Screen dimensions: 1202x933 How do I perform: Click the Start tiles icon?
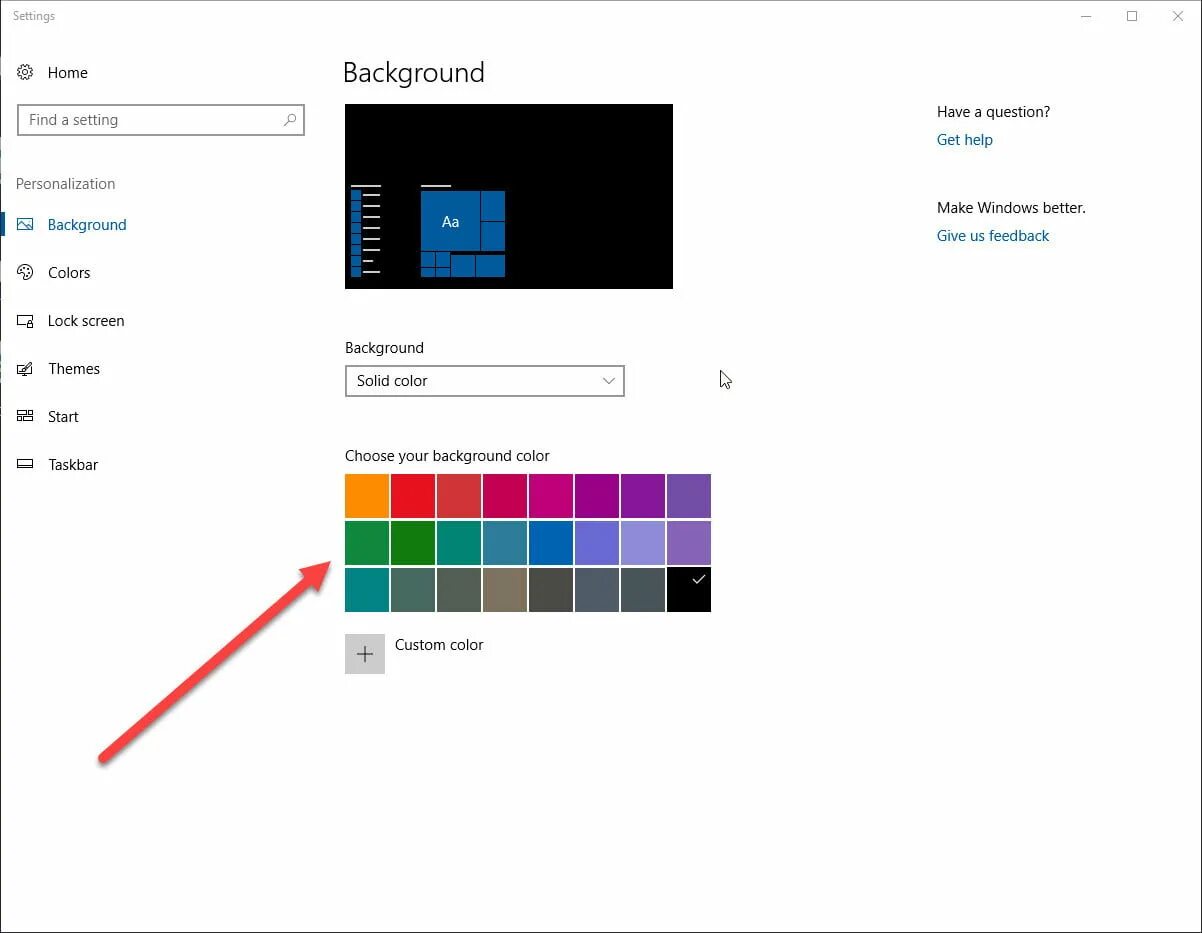[26, 417]
